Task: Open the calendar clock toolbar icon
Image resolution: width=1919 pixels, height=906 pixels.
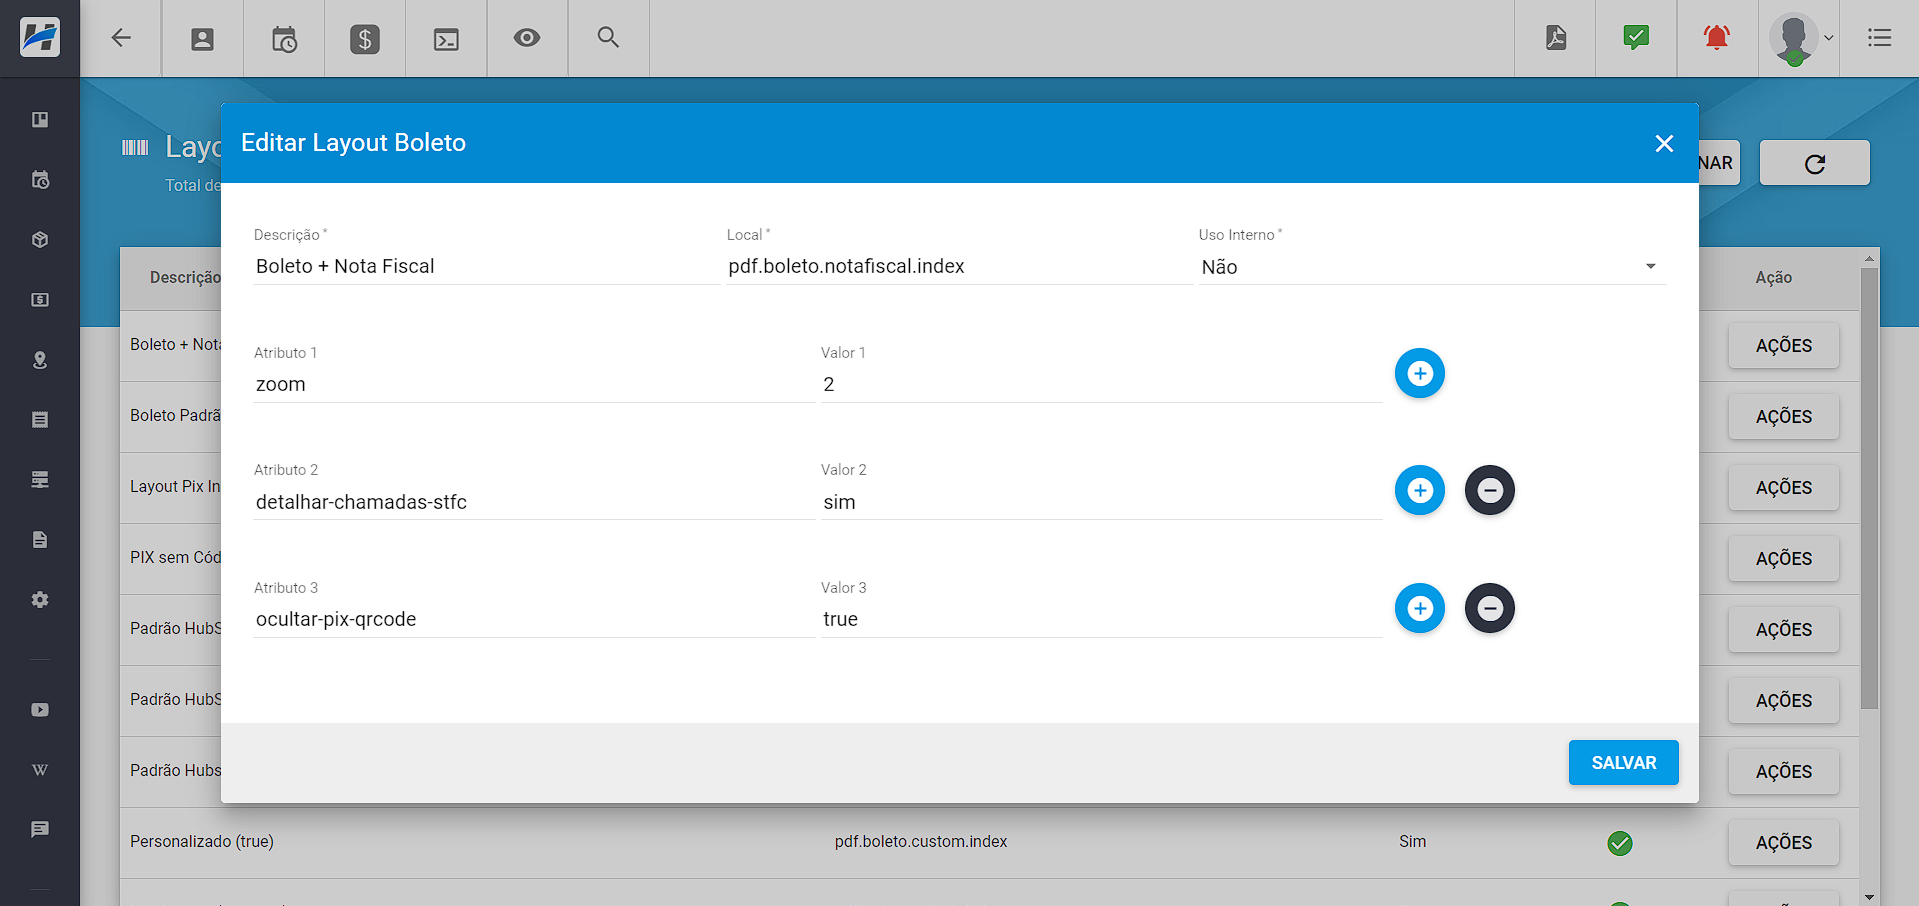Action: click(284, 39)
